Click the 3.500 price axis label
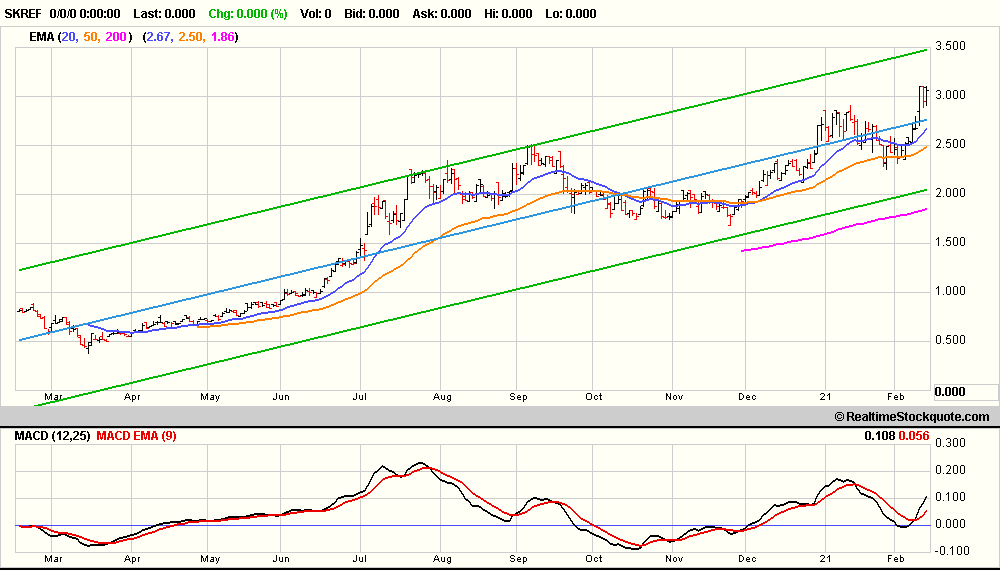Image resolution: width=1000 pixels, height=570 pixels. click(x=950, y=46)
